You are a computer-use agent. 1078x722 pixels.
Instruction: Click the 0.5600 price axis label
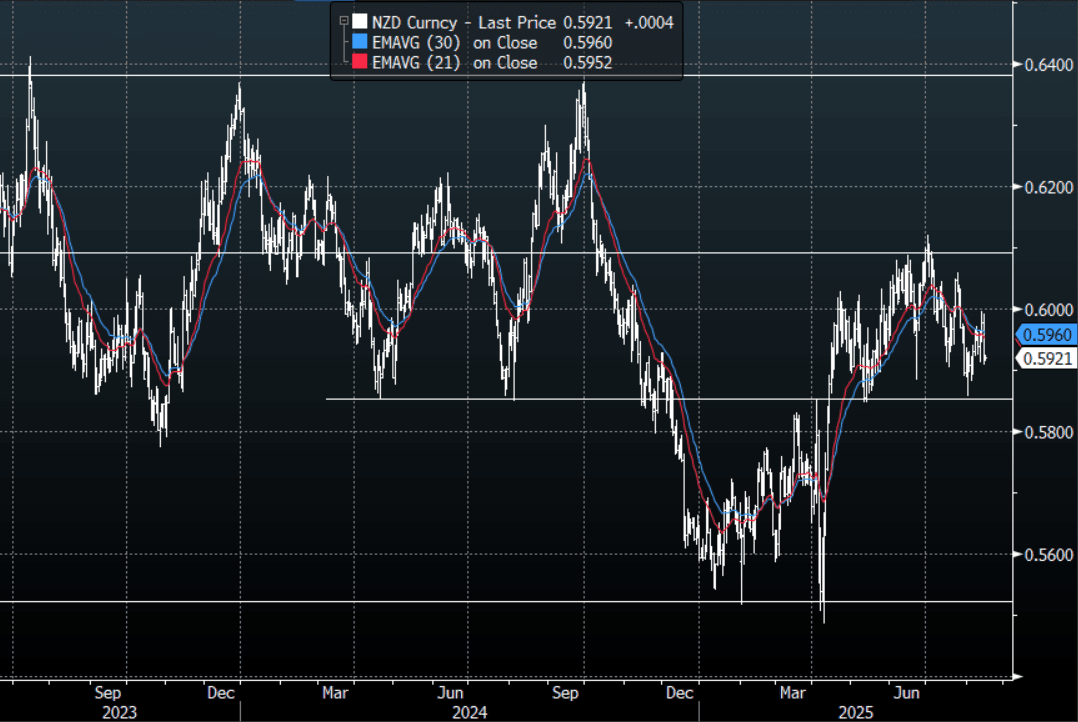pos(1042,554)
